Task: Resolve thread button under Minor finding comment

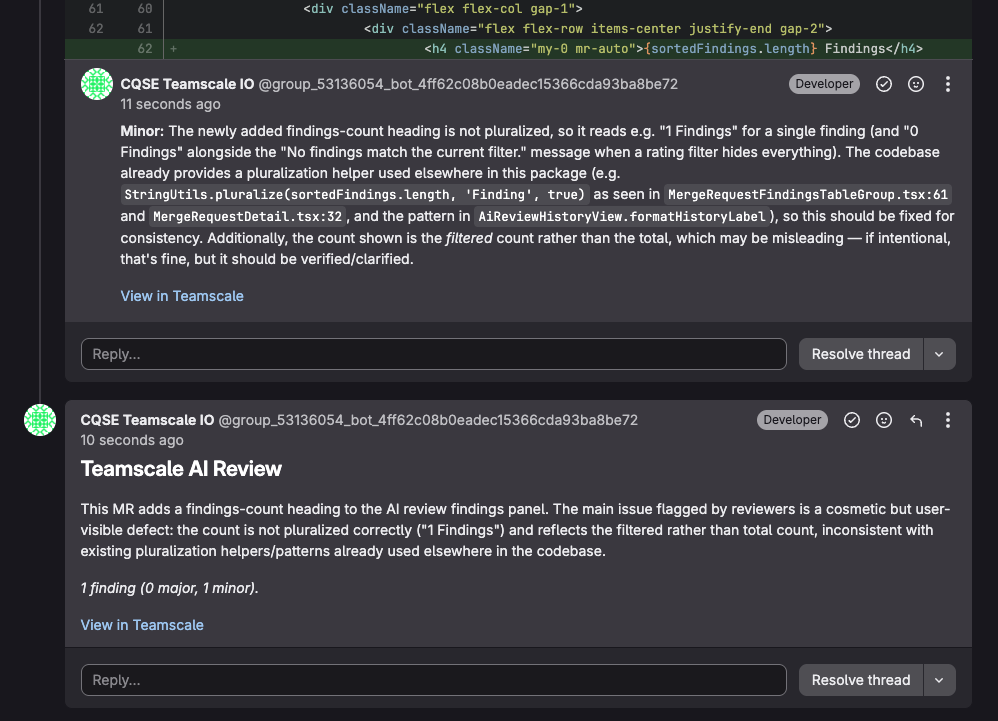Action: click(x=861, y=354)
